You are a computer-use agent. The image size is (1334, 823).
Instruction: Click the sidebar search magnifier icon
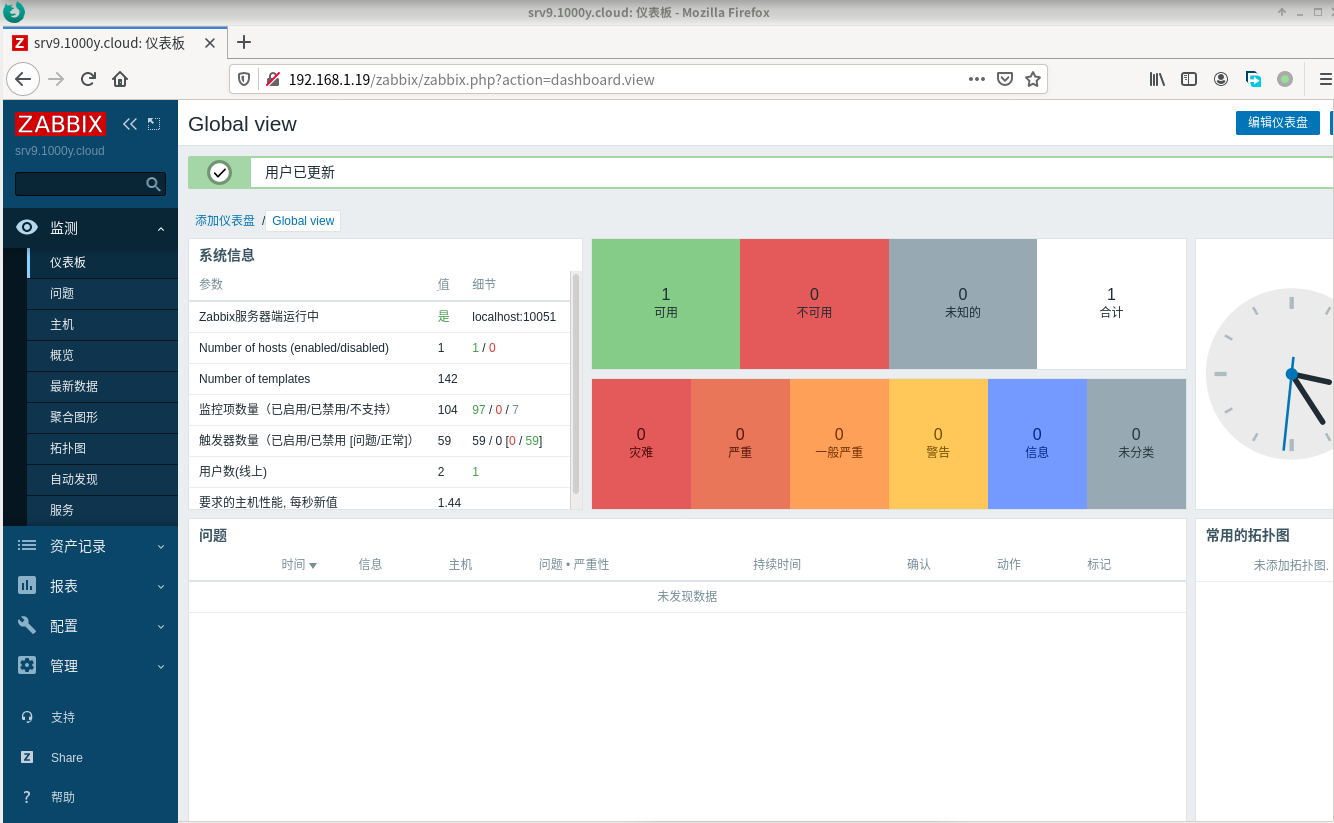click(152, 184)
